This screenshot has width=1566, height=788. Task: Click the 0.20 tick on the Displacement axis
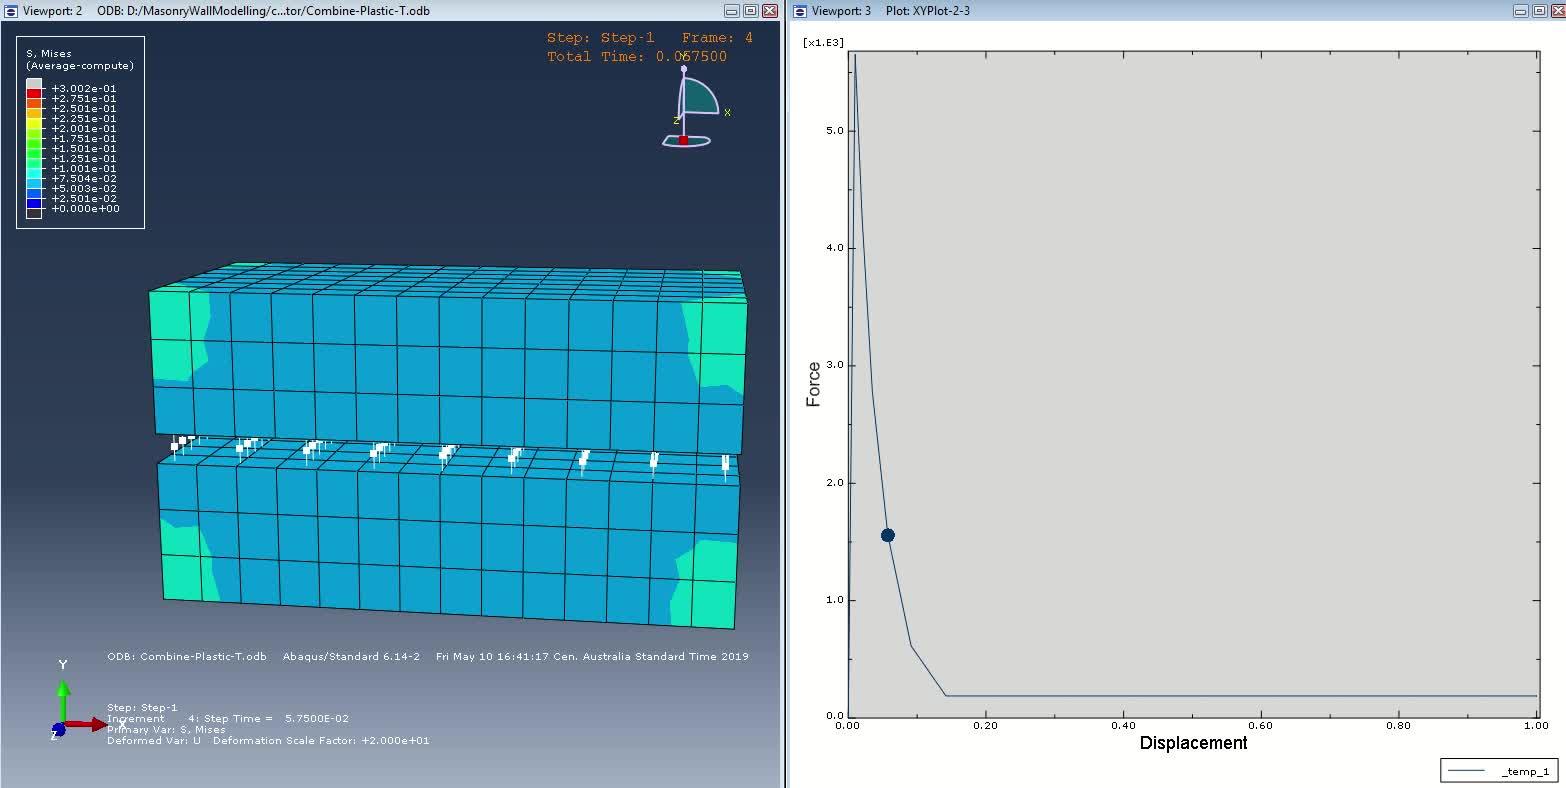[x=985, y=726]
